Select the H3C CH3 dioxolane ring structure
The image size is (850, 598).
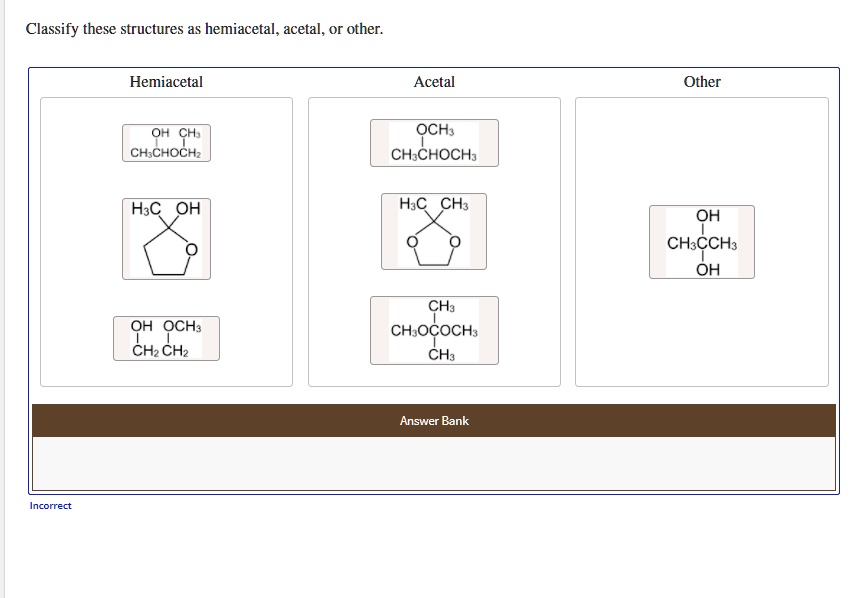pos(432,231)
